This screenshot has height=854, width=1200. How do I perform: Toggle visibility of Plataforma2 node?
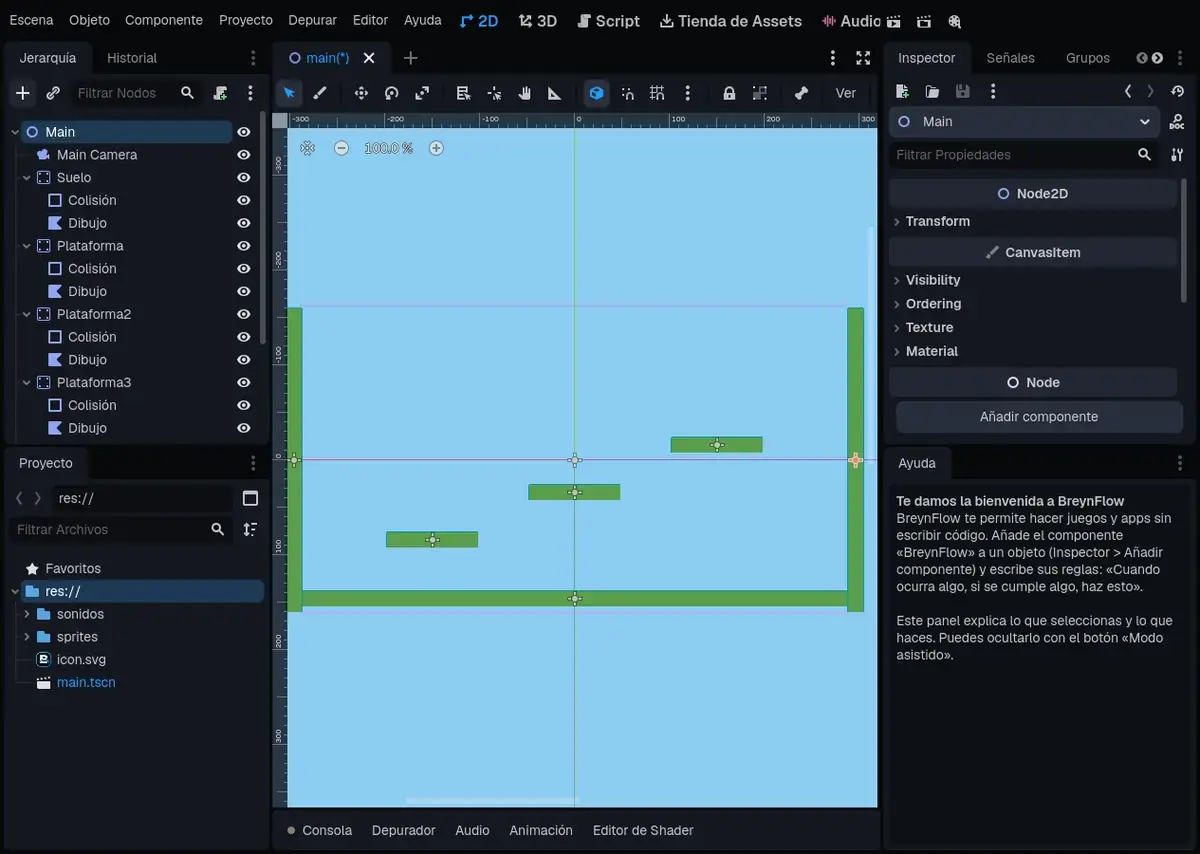pyautogui.click(x=243, y=314)
